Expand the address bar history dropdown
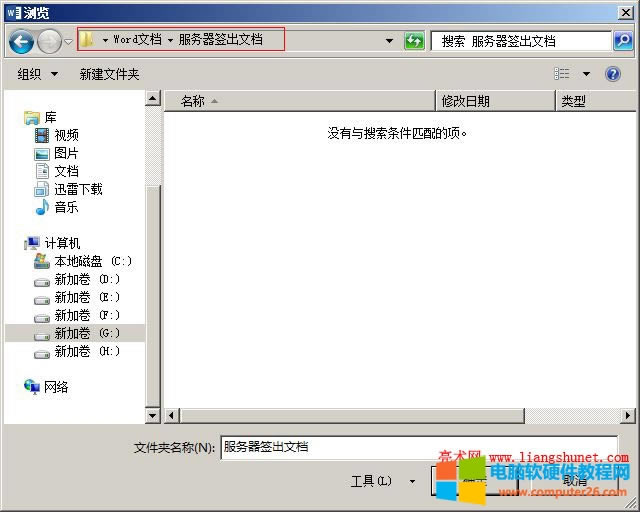This screenshot has width=640, height=512. coord(389,41)
